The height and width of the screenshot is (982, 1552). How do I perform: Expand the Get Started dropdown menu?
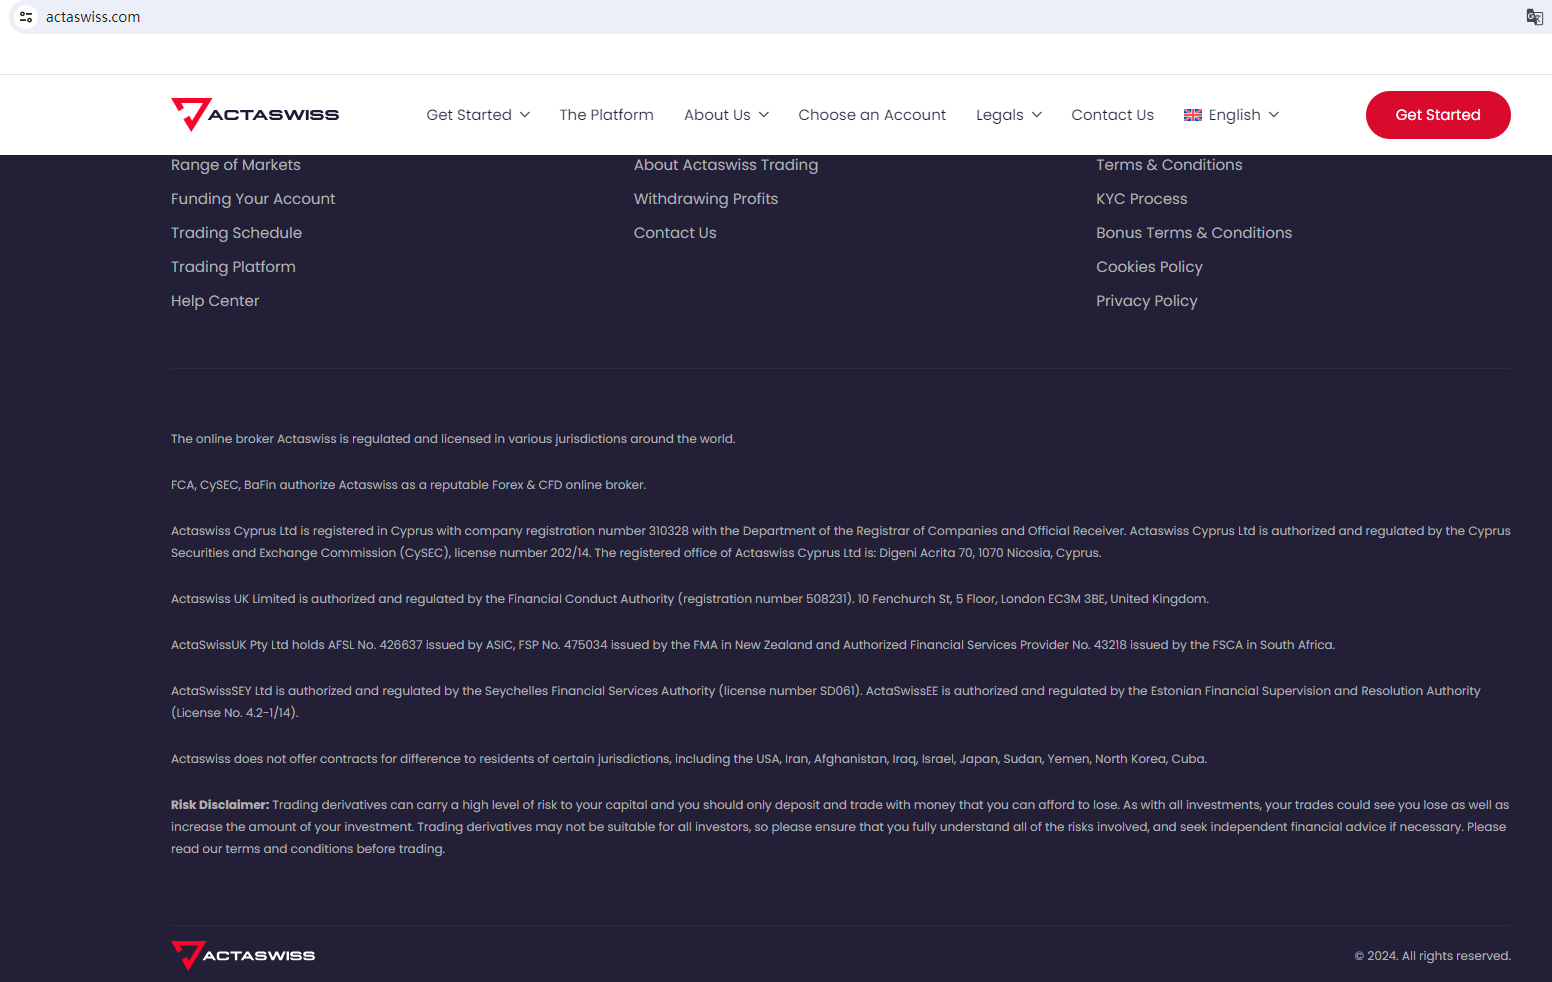tap(478, 115)
